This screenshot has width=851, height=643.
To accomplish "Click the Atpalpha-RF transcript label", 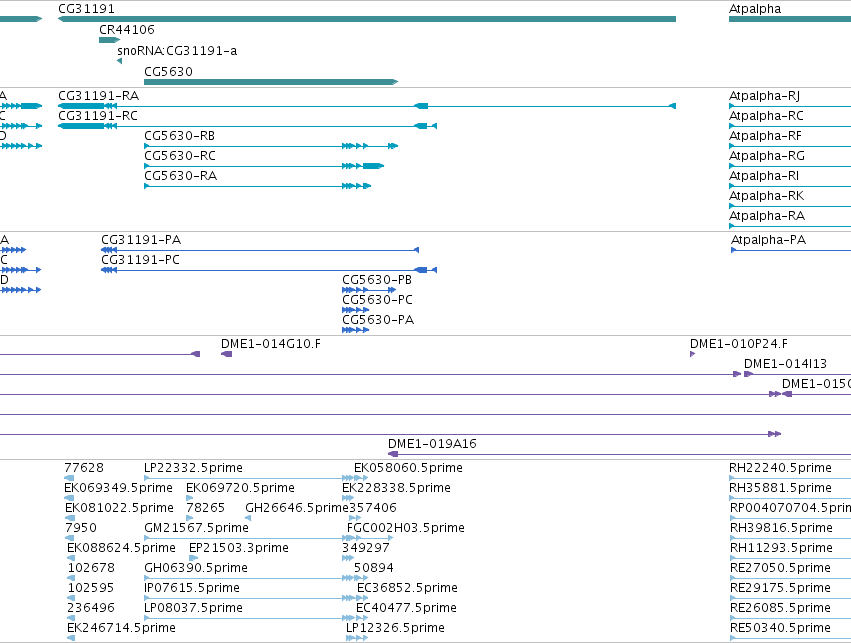I will pos(765,136).
